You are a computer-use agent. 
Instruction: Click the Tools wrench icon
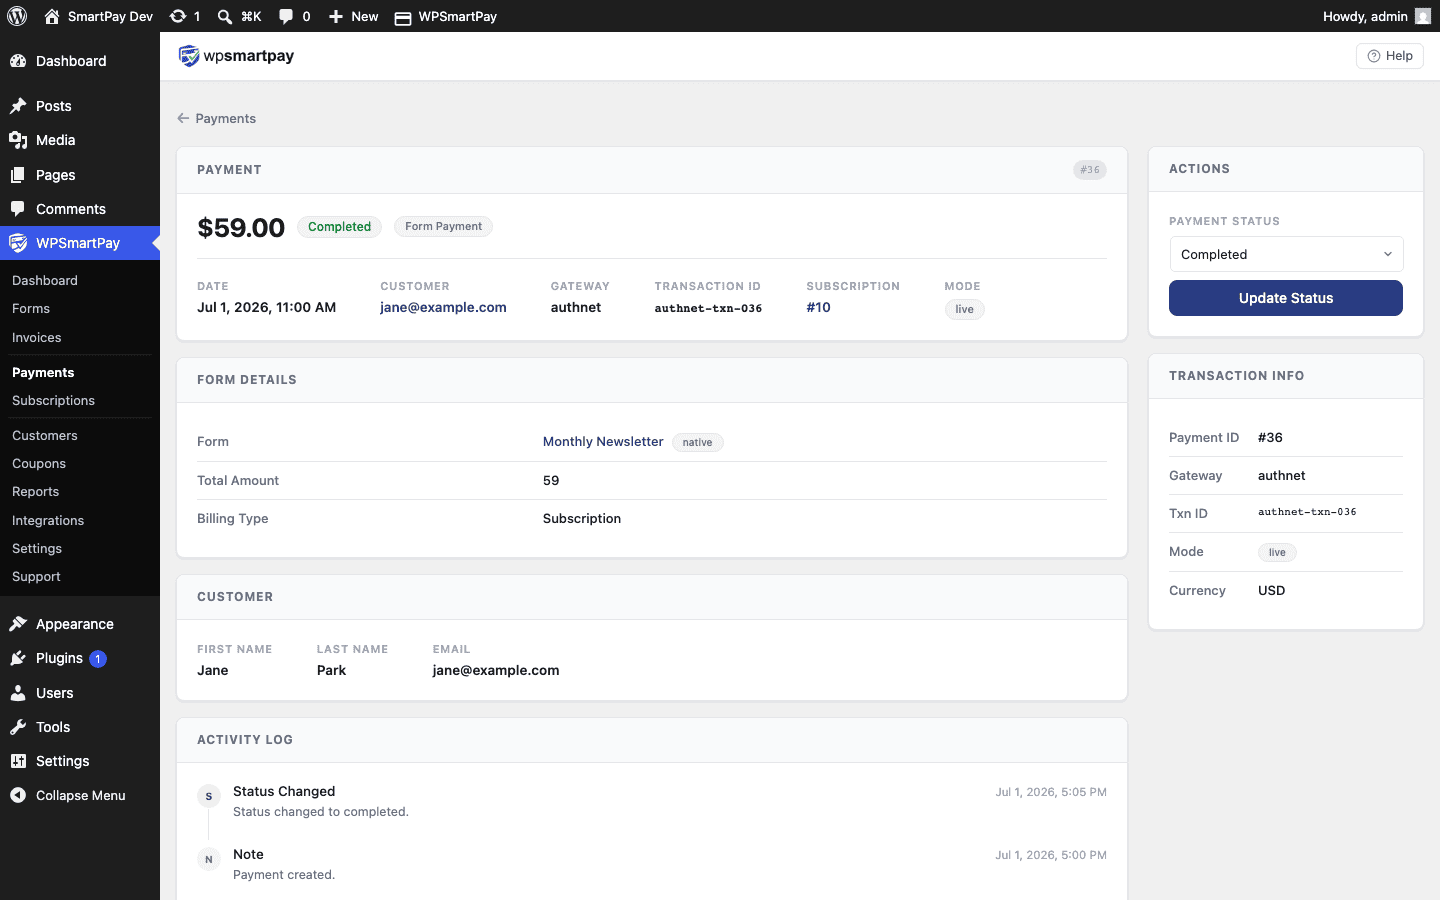18,727
